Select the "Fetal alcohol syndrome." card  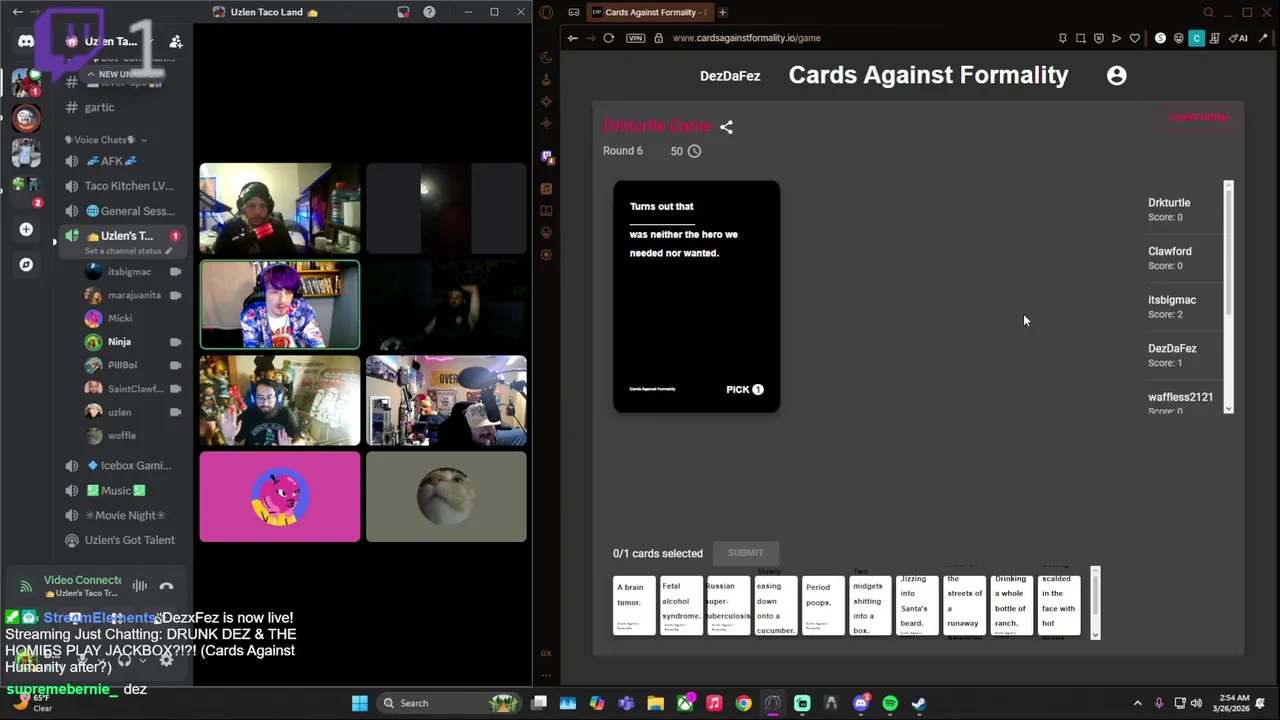pos(681,605)
